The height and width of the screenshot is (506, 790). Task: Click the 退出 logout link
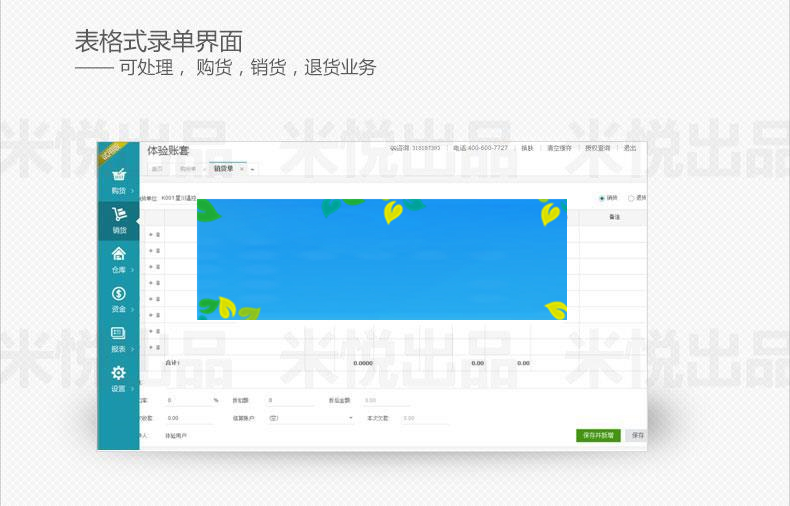(630, 148)
